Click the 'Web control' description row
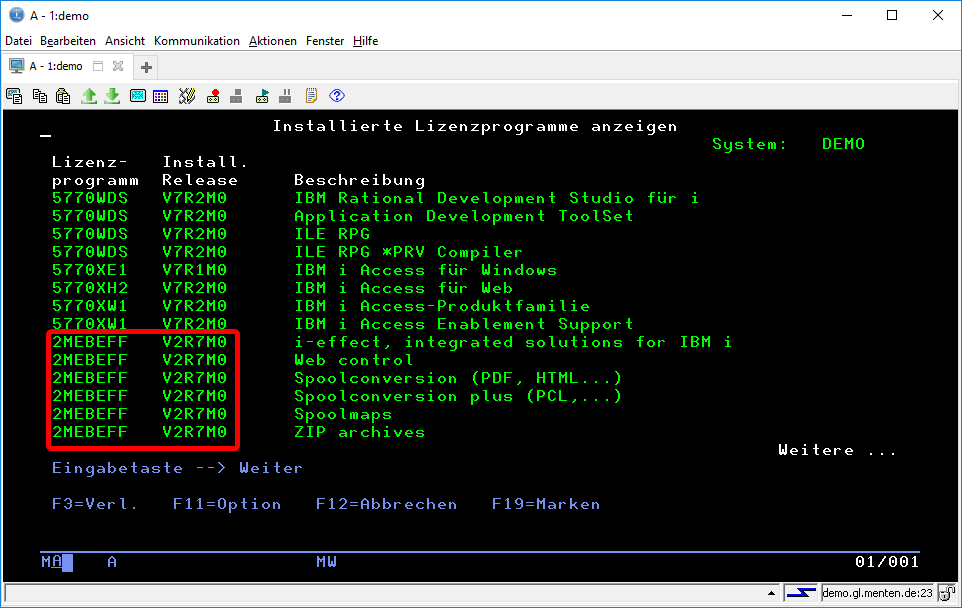 (353, 360)
